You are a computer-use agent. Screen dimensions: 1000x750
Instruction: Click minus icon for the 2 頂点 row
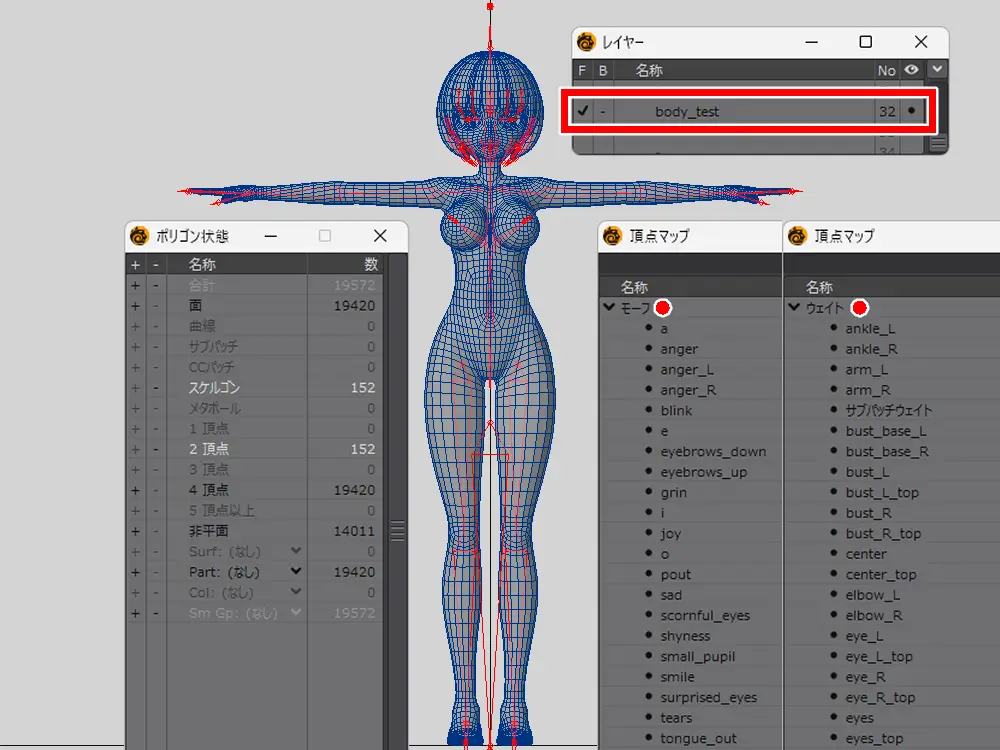(x=155, y=449)
